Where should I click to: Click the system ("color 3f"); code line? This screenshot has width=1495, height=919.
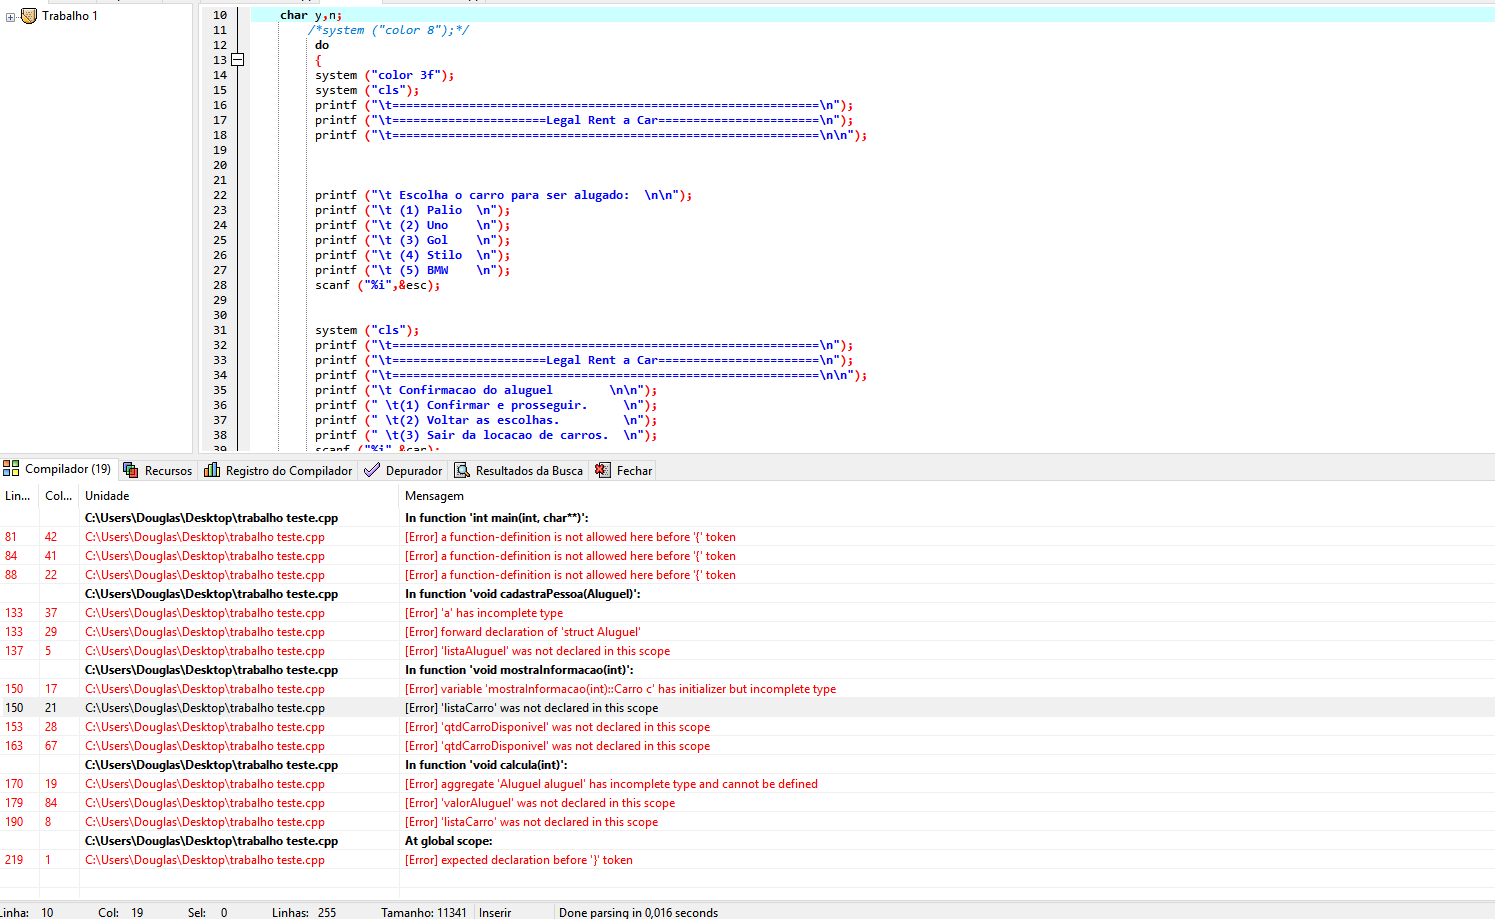coord(385,75)
